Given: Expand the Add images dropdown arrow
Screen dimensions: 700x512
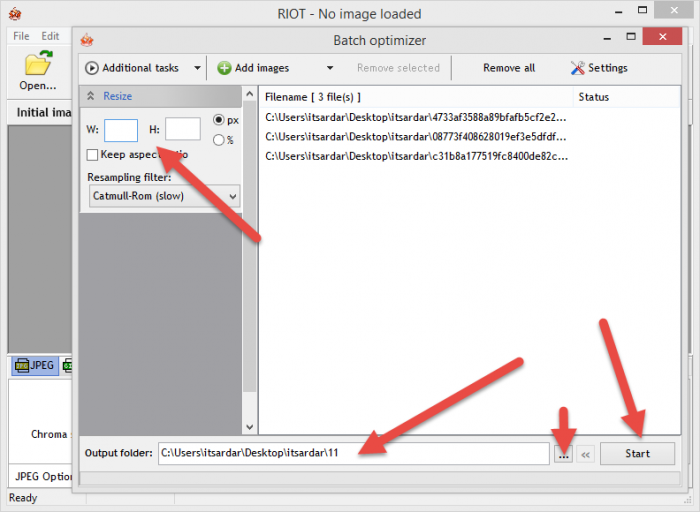Looking at the screenshot, I should click(x=330, y=68).
